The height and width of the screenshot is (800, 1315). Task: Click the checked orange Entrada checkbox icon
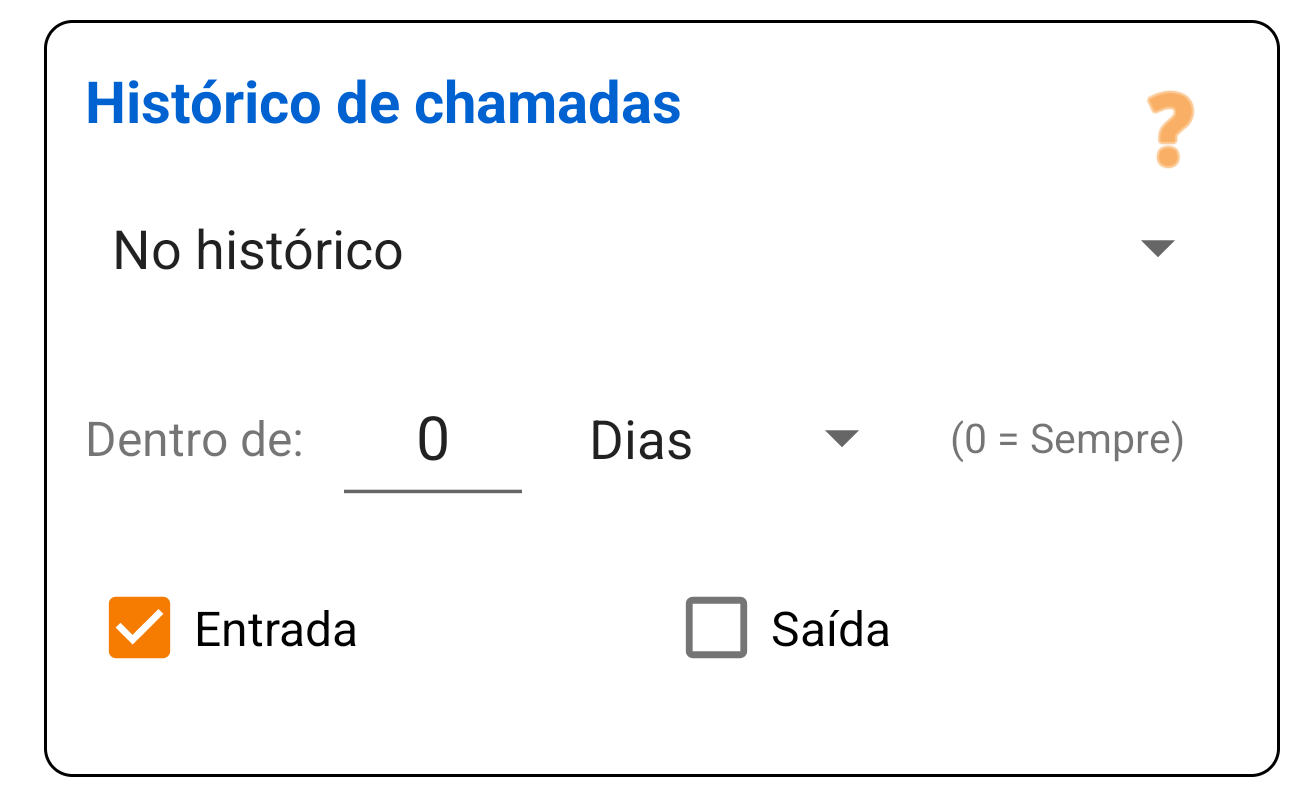[x=139, y=629]
